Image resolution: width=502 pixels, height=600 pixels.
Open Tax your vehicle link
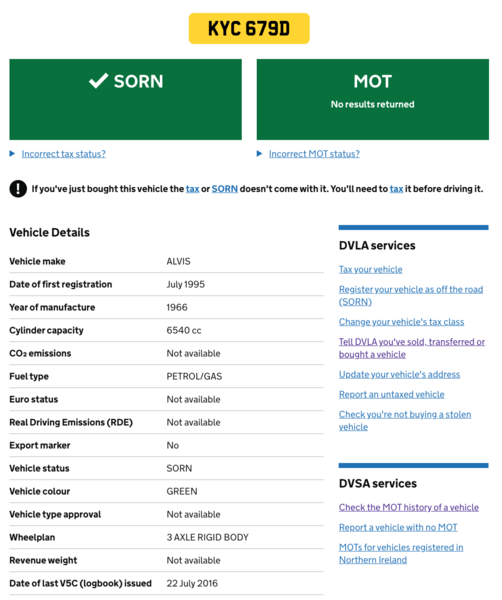[370, 269]
